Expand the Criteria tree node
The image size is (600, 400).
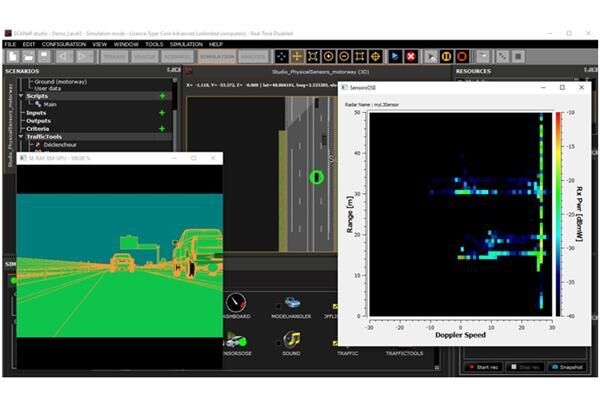tap(20, 129)
